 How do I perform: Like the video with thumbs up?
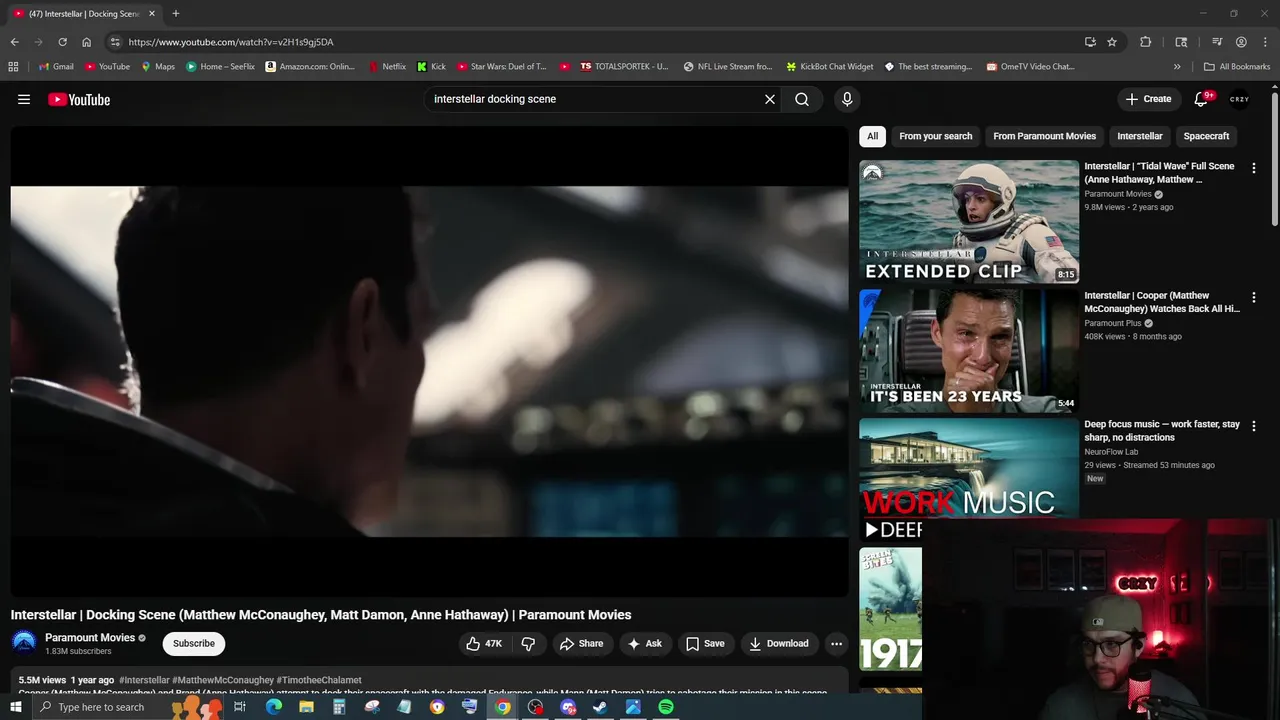tap(484, 644)
